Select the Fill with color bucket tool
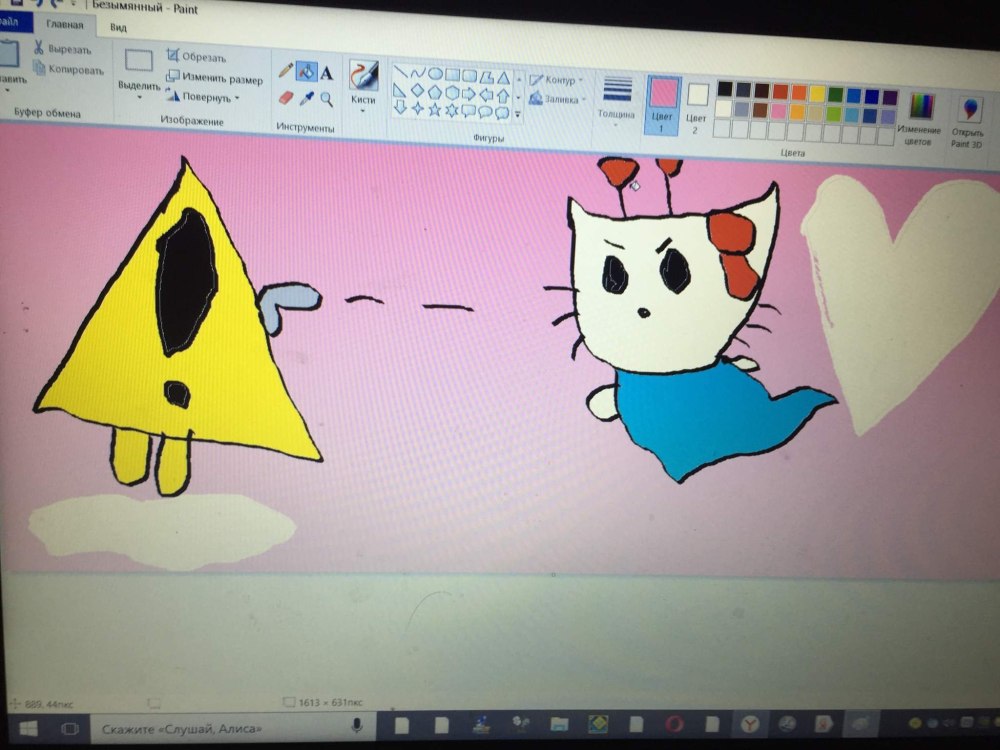Viewport: 1000px width, 750px height. 306,72
